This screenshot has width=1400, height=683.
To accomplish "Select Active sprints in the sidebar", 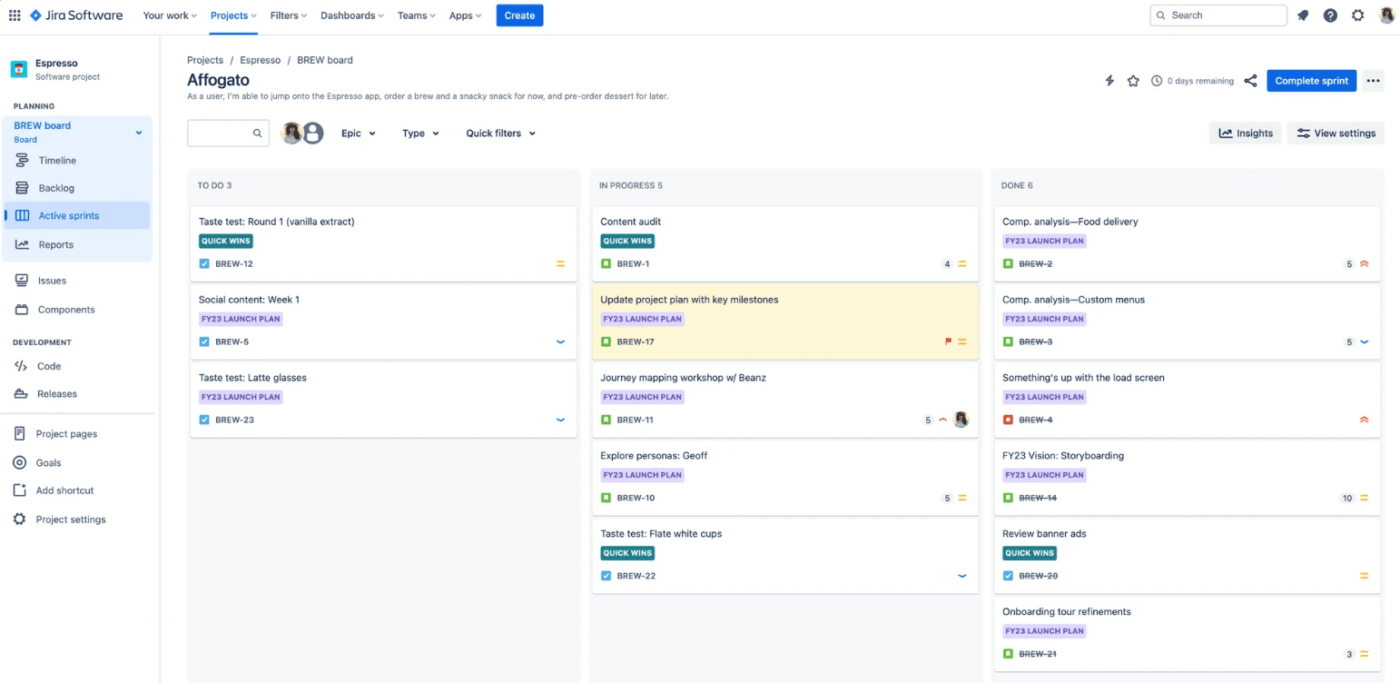I will 77,216.
